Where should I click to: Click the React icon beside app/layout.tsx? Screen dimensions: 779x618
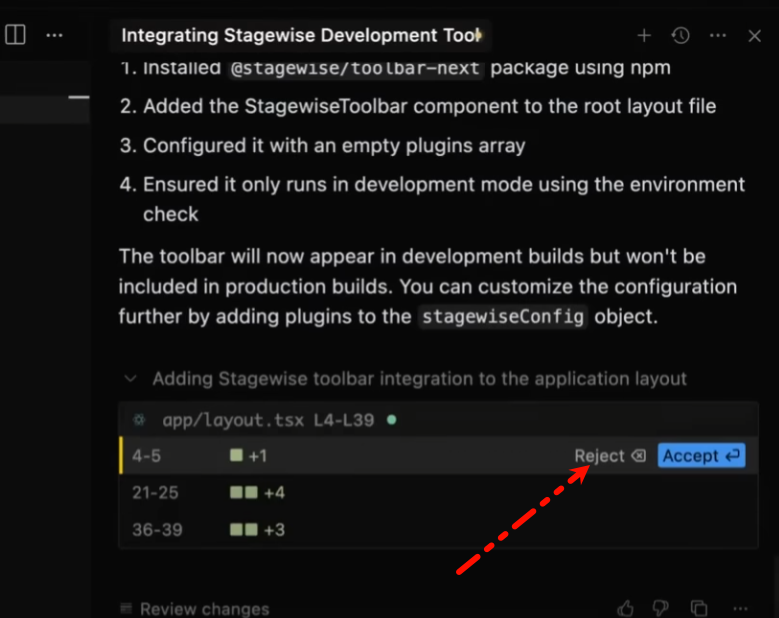140,420
